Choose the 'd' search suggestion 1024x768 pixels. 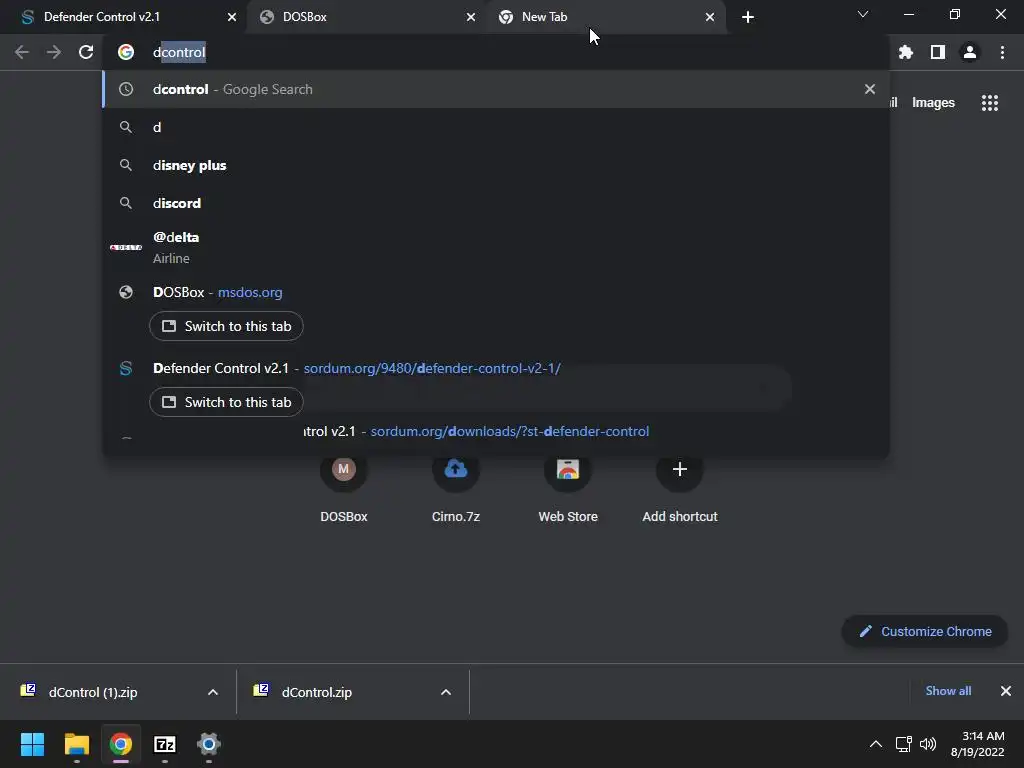496,127
